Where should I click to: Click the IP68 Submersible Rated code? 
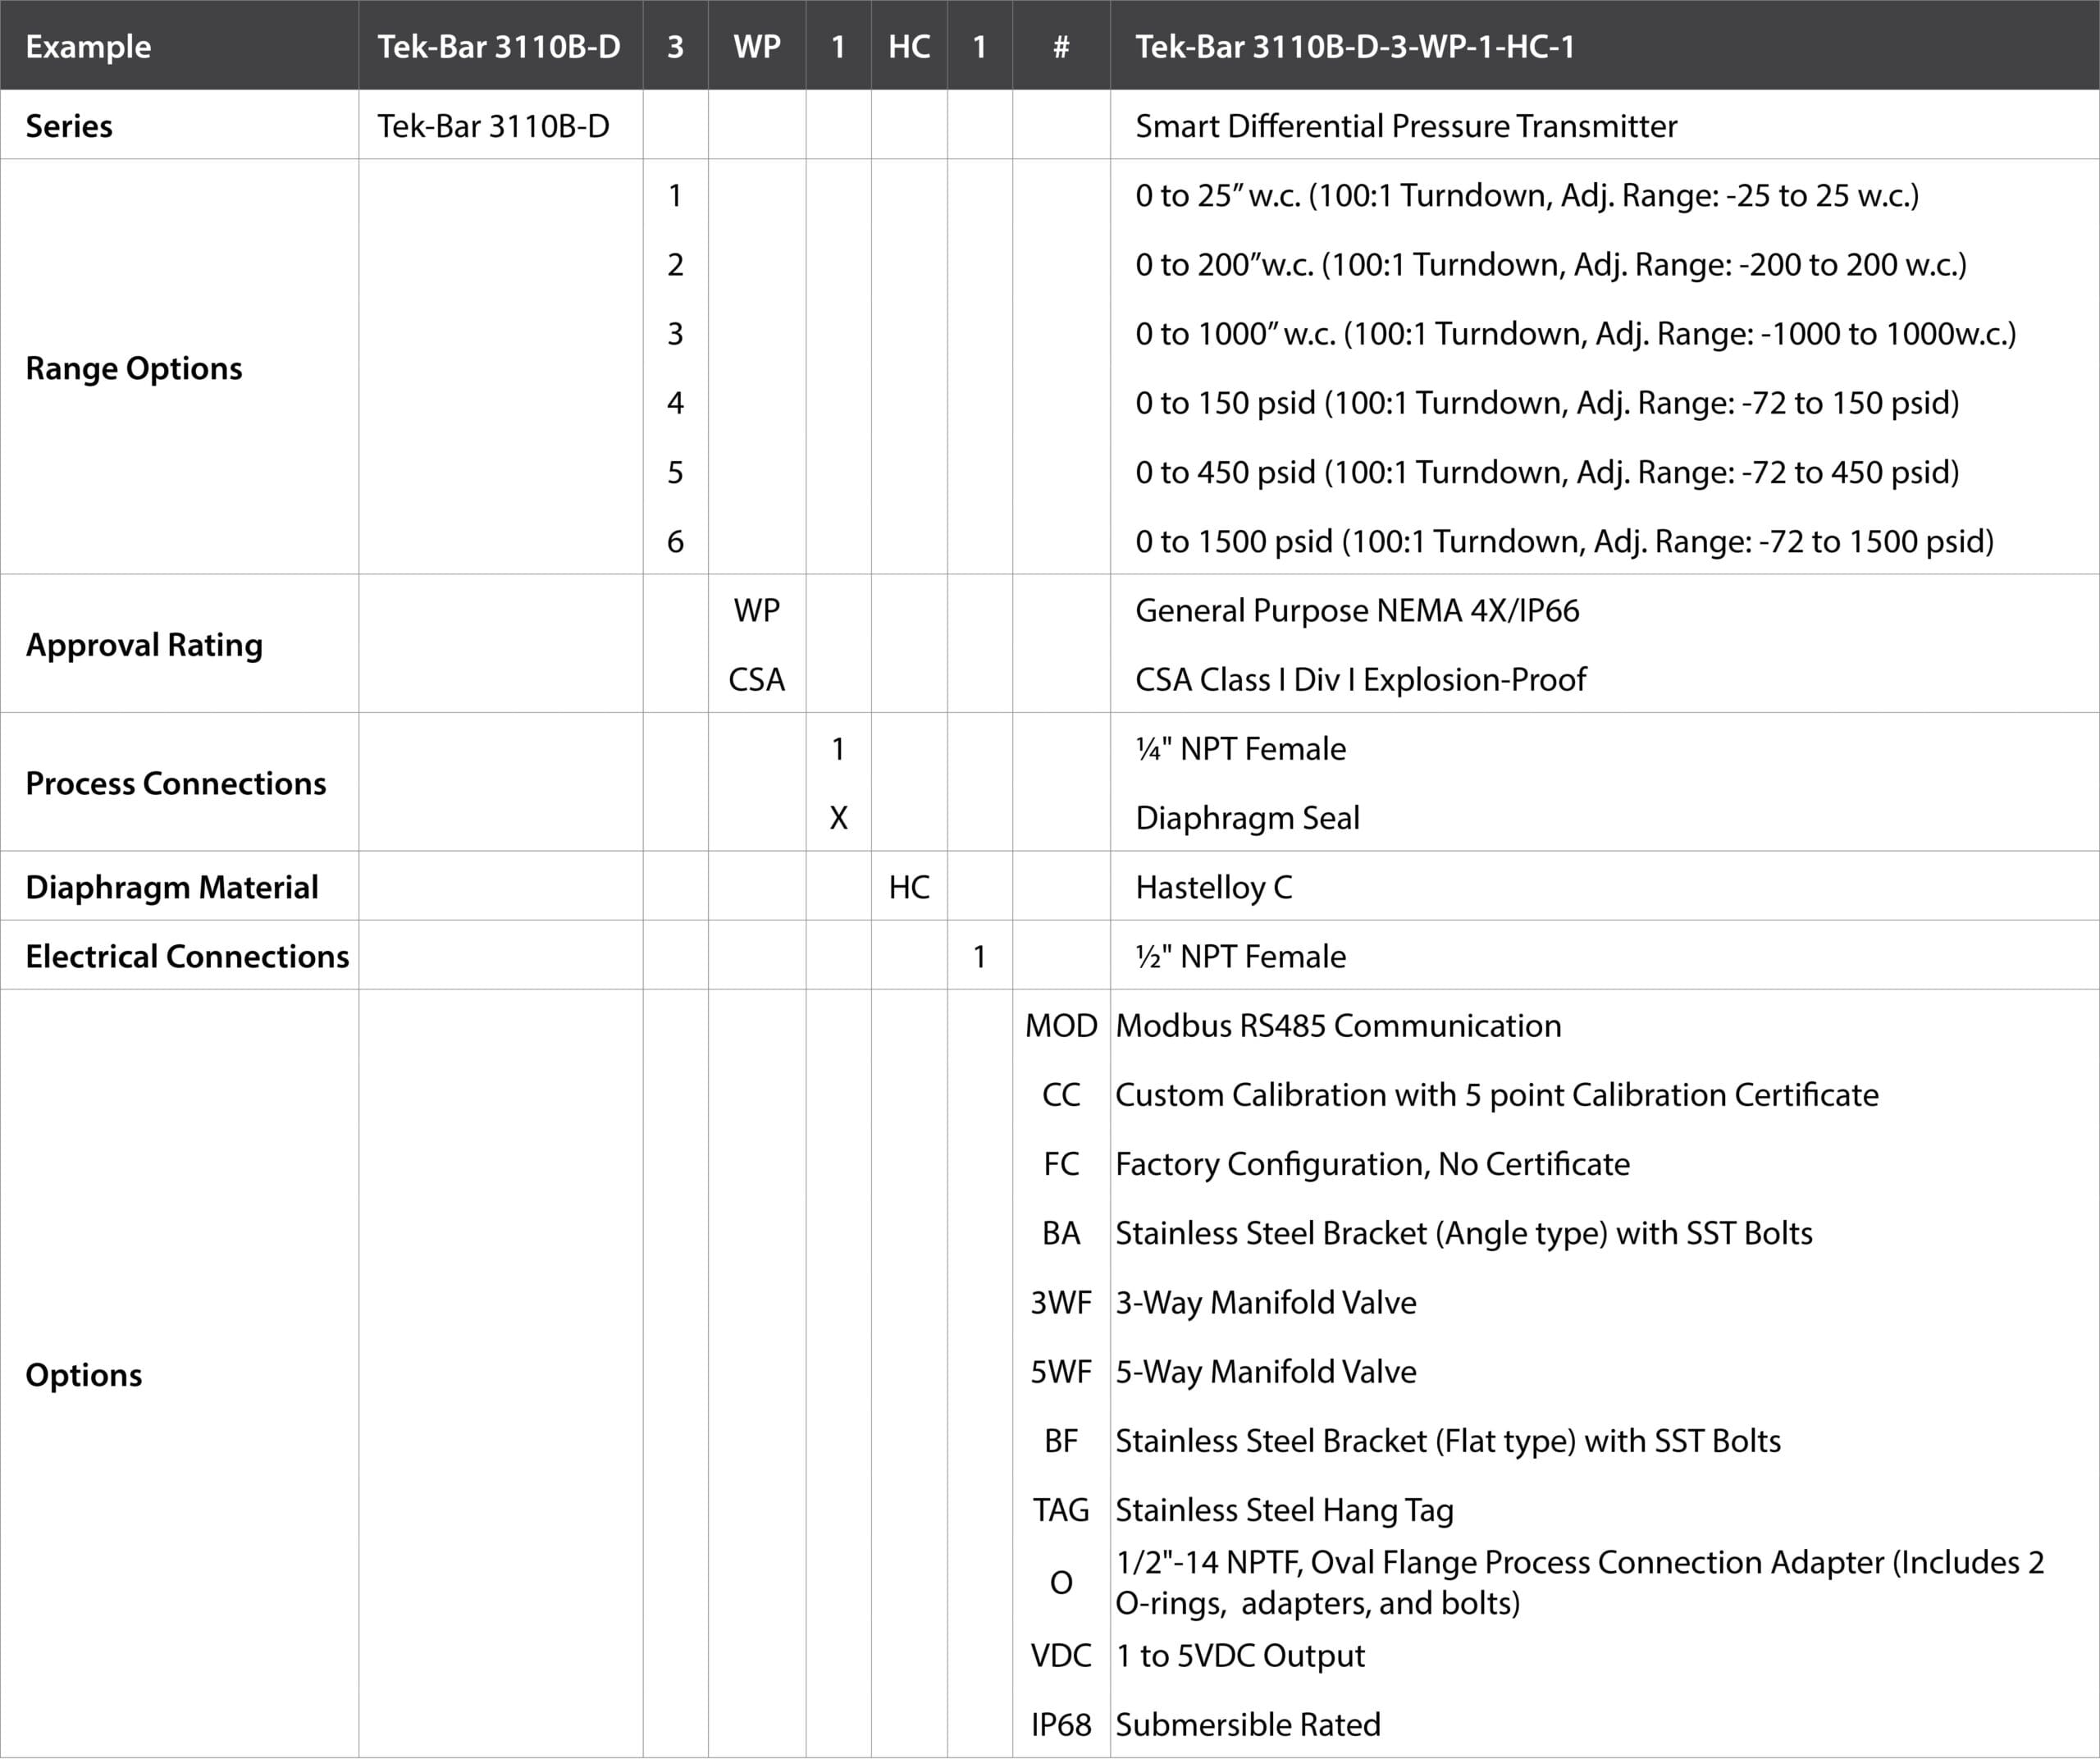(x=1060, y=1725)
